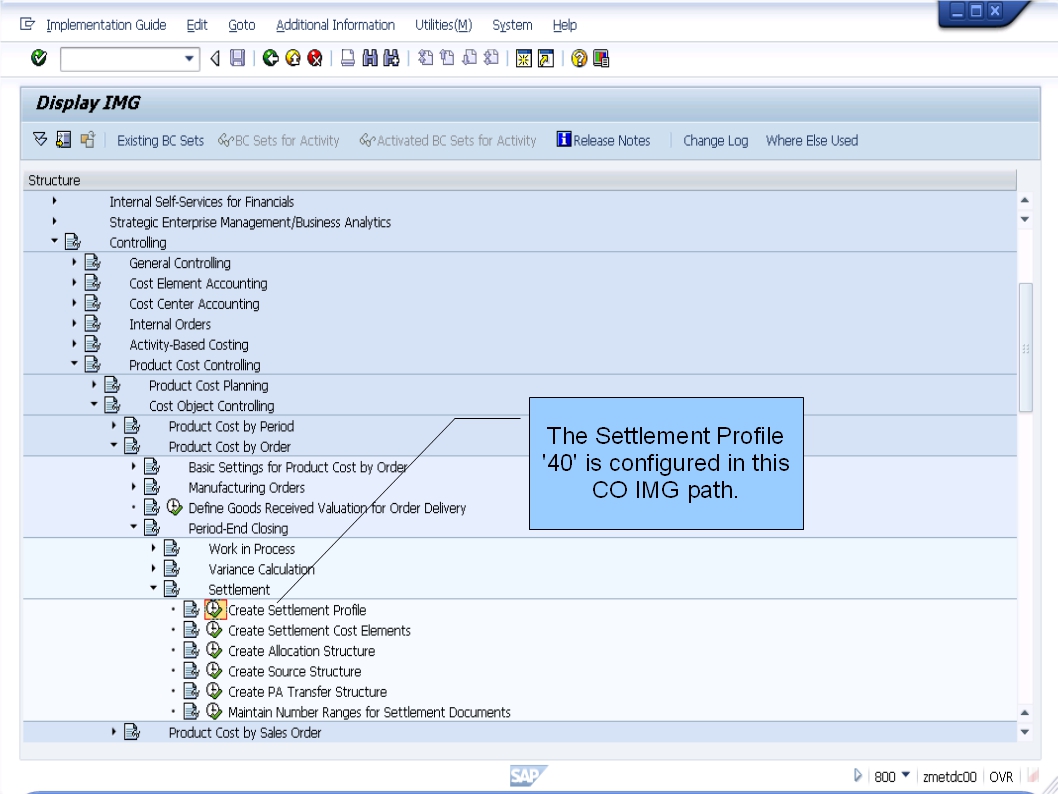Open the Utilities(M) menu
Screen dimensions: 1058x794
pos(443,25)
